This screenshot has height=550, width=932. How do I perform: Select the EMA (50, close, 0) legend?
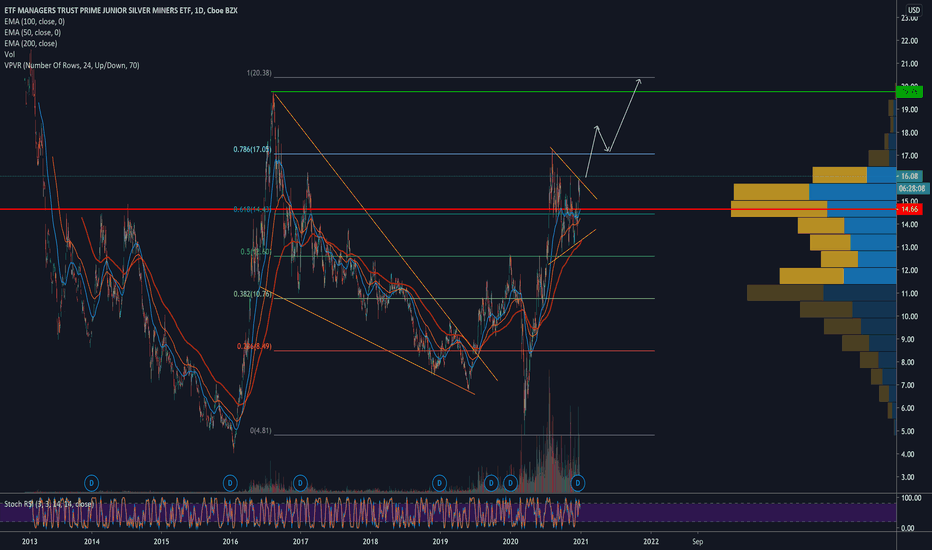click(x=33, y=32)
